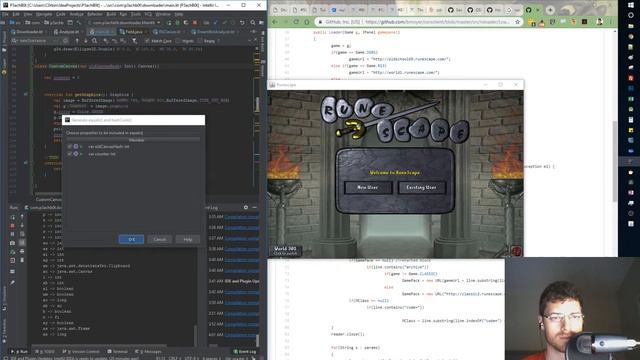This screenshot has height=360, width=640.
Task: Open the Build menu in IntelliJ
Action: click(x=111, y=14)
